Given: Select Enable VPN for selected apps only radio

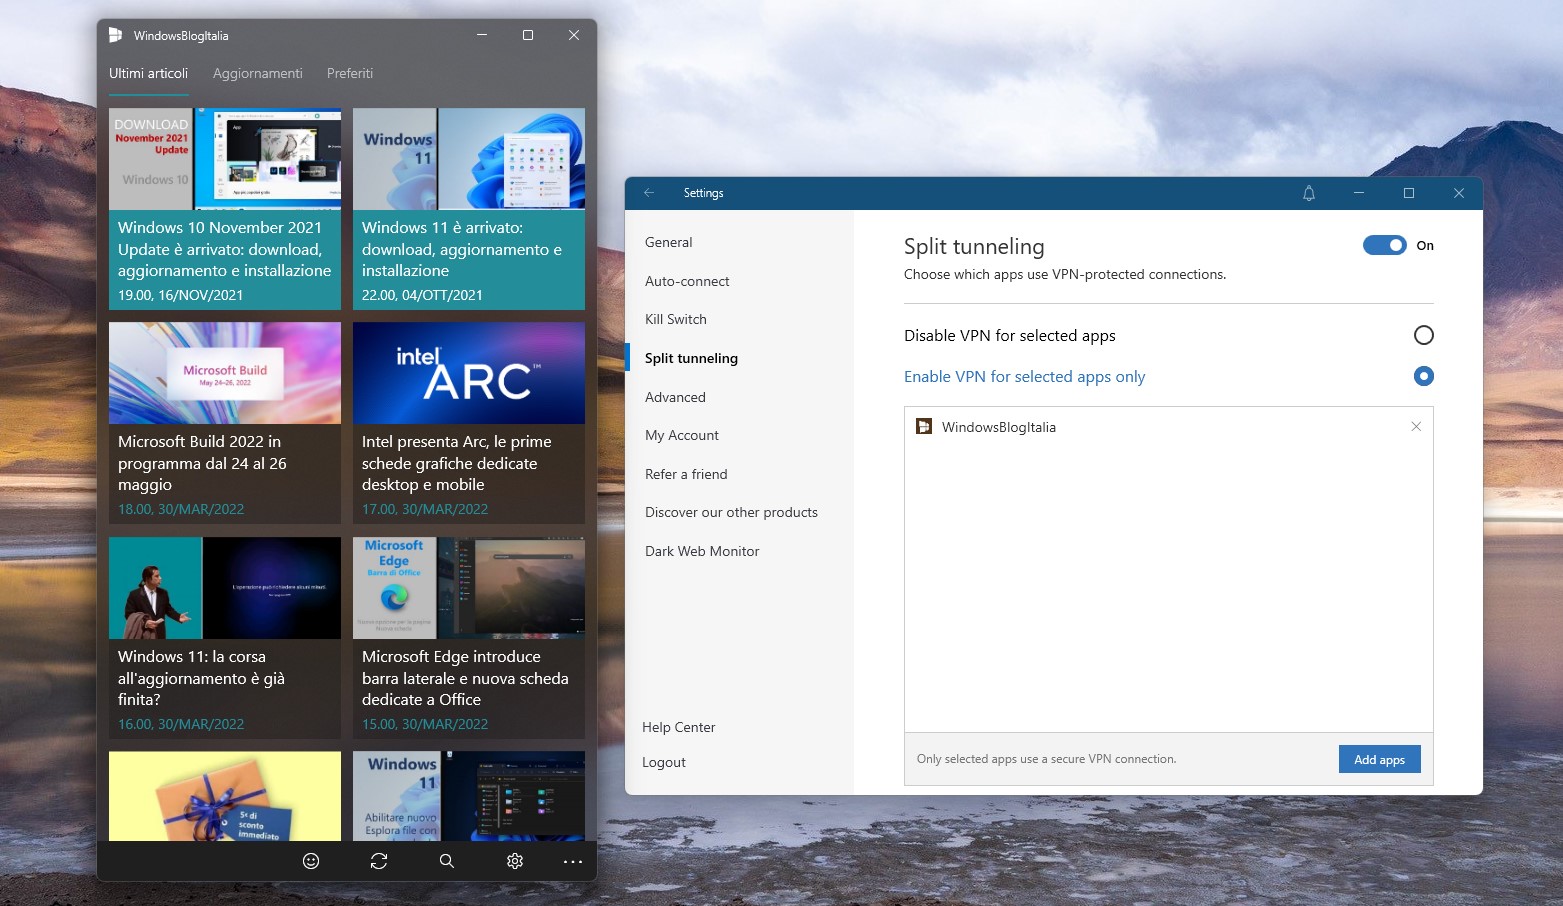Looking at the screenshot, I should tap(1424, 376).
